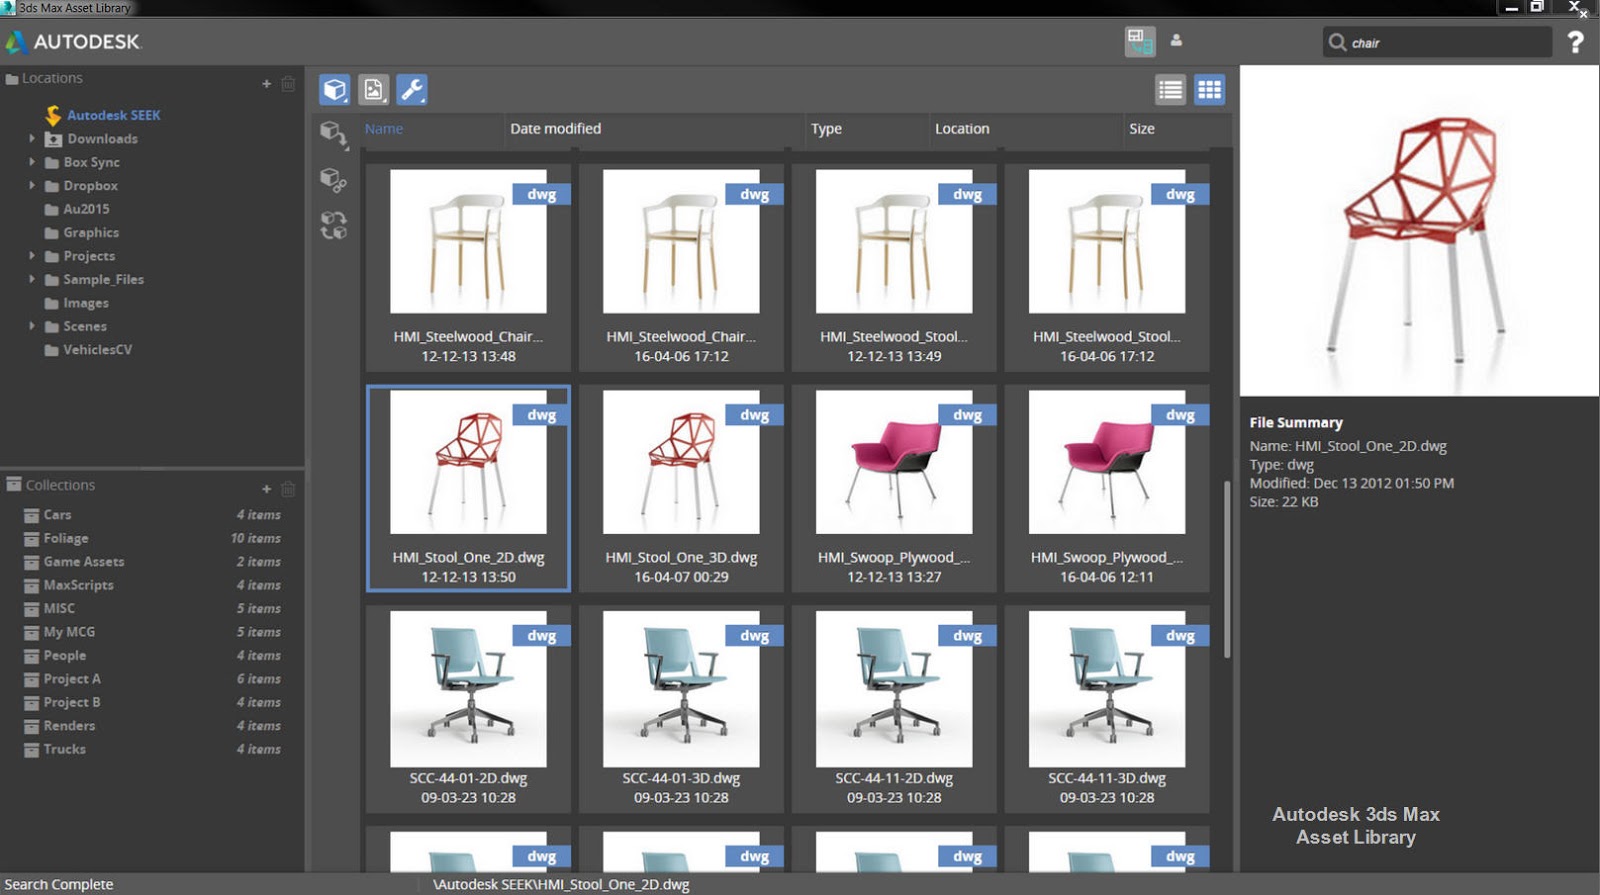
Task: Click the Autodesk logo
Action: 74,42
